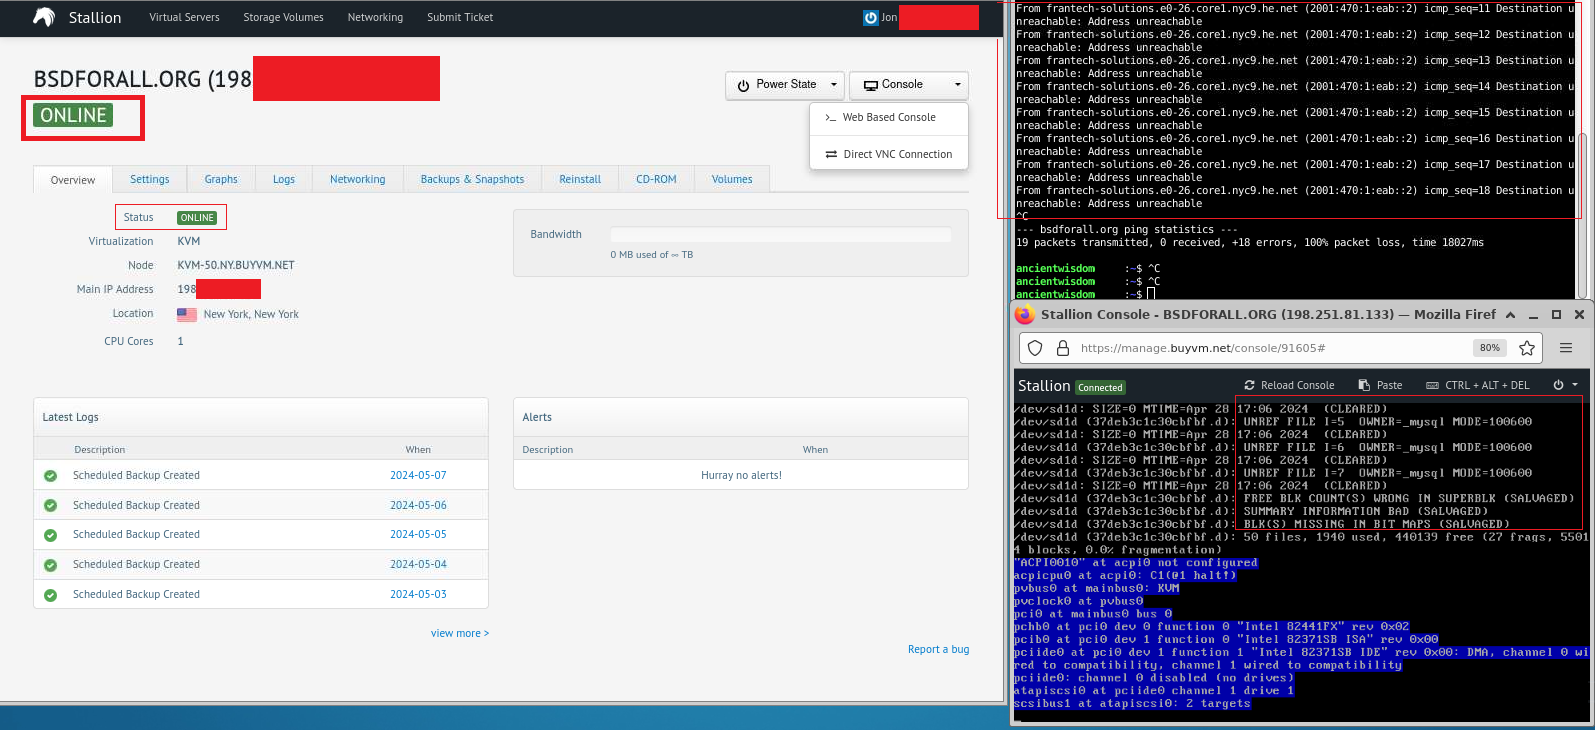Click the green checkmark for 2024-05-07 backup

coord(50,476)
